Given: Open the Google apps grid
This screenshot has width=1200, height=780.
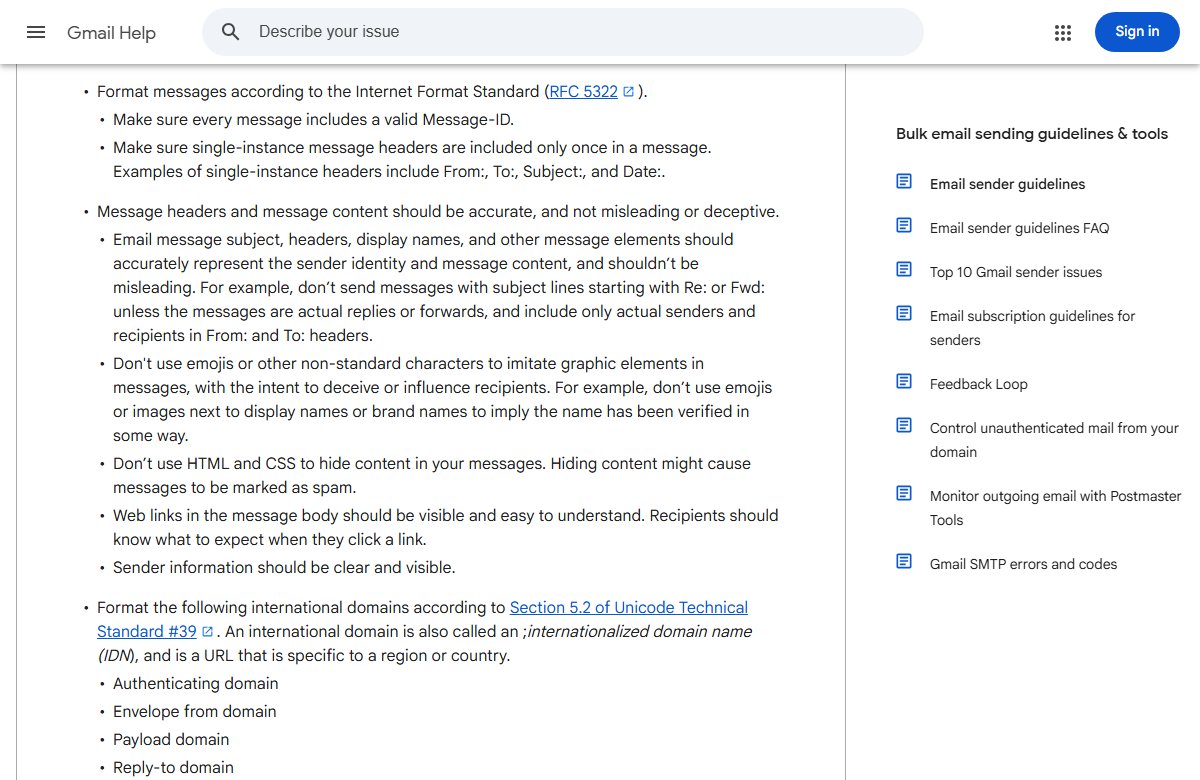Looking at the screenshot, I should 1063,32.
